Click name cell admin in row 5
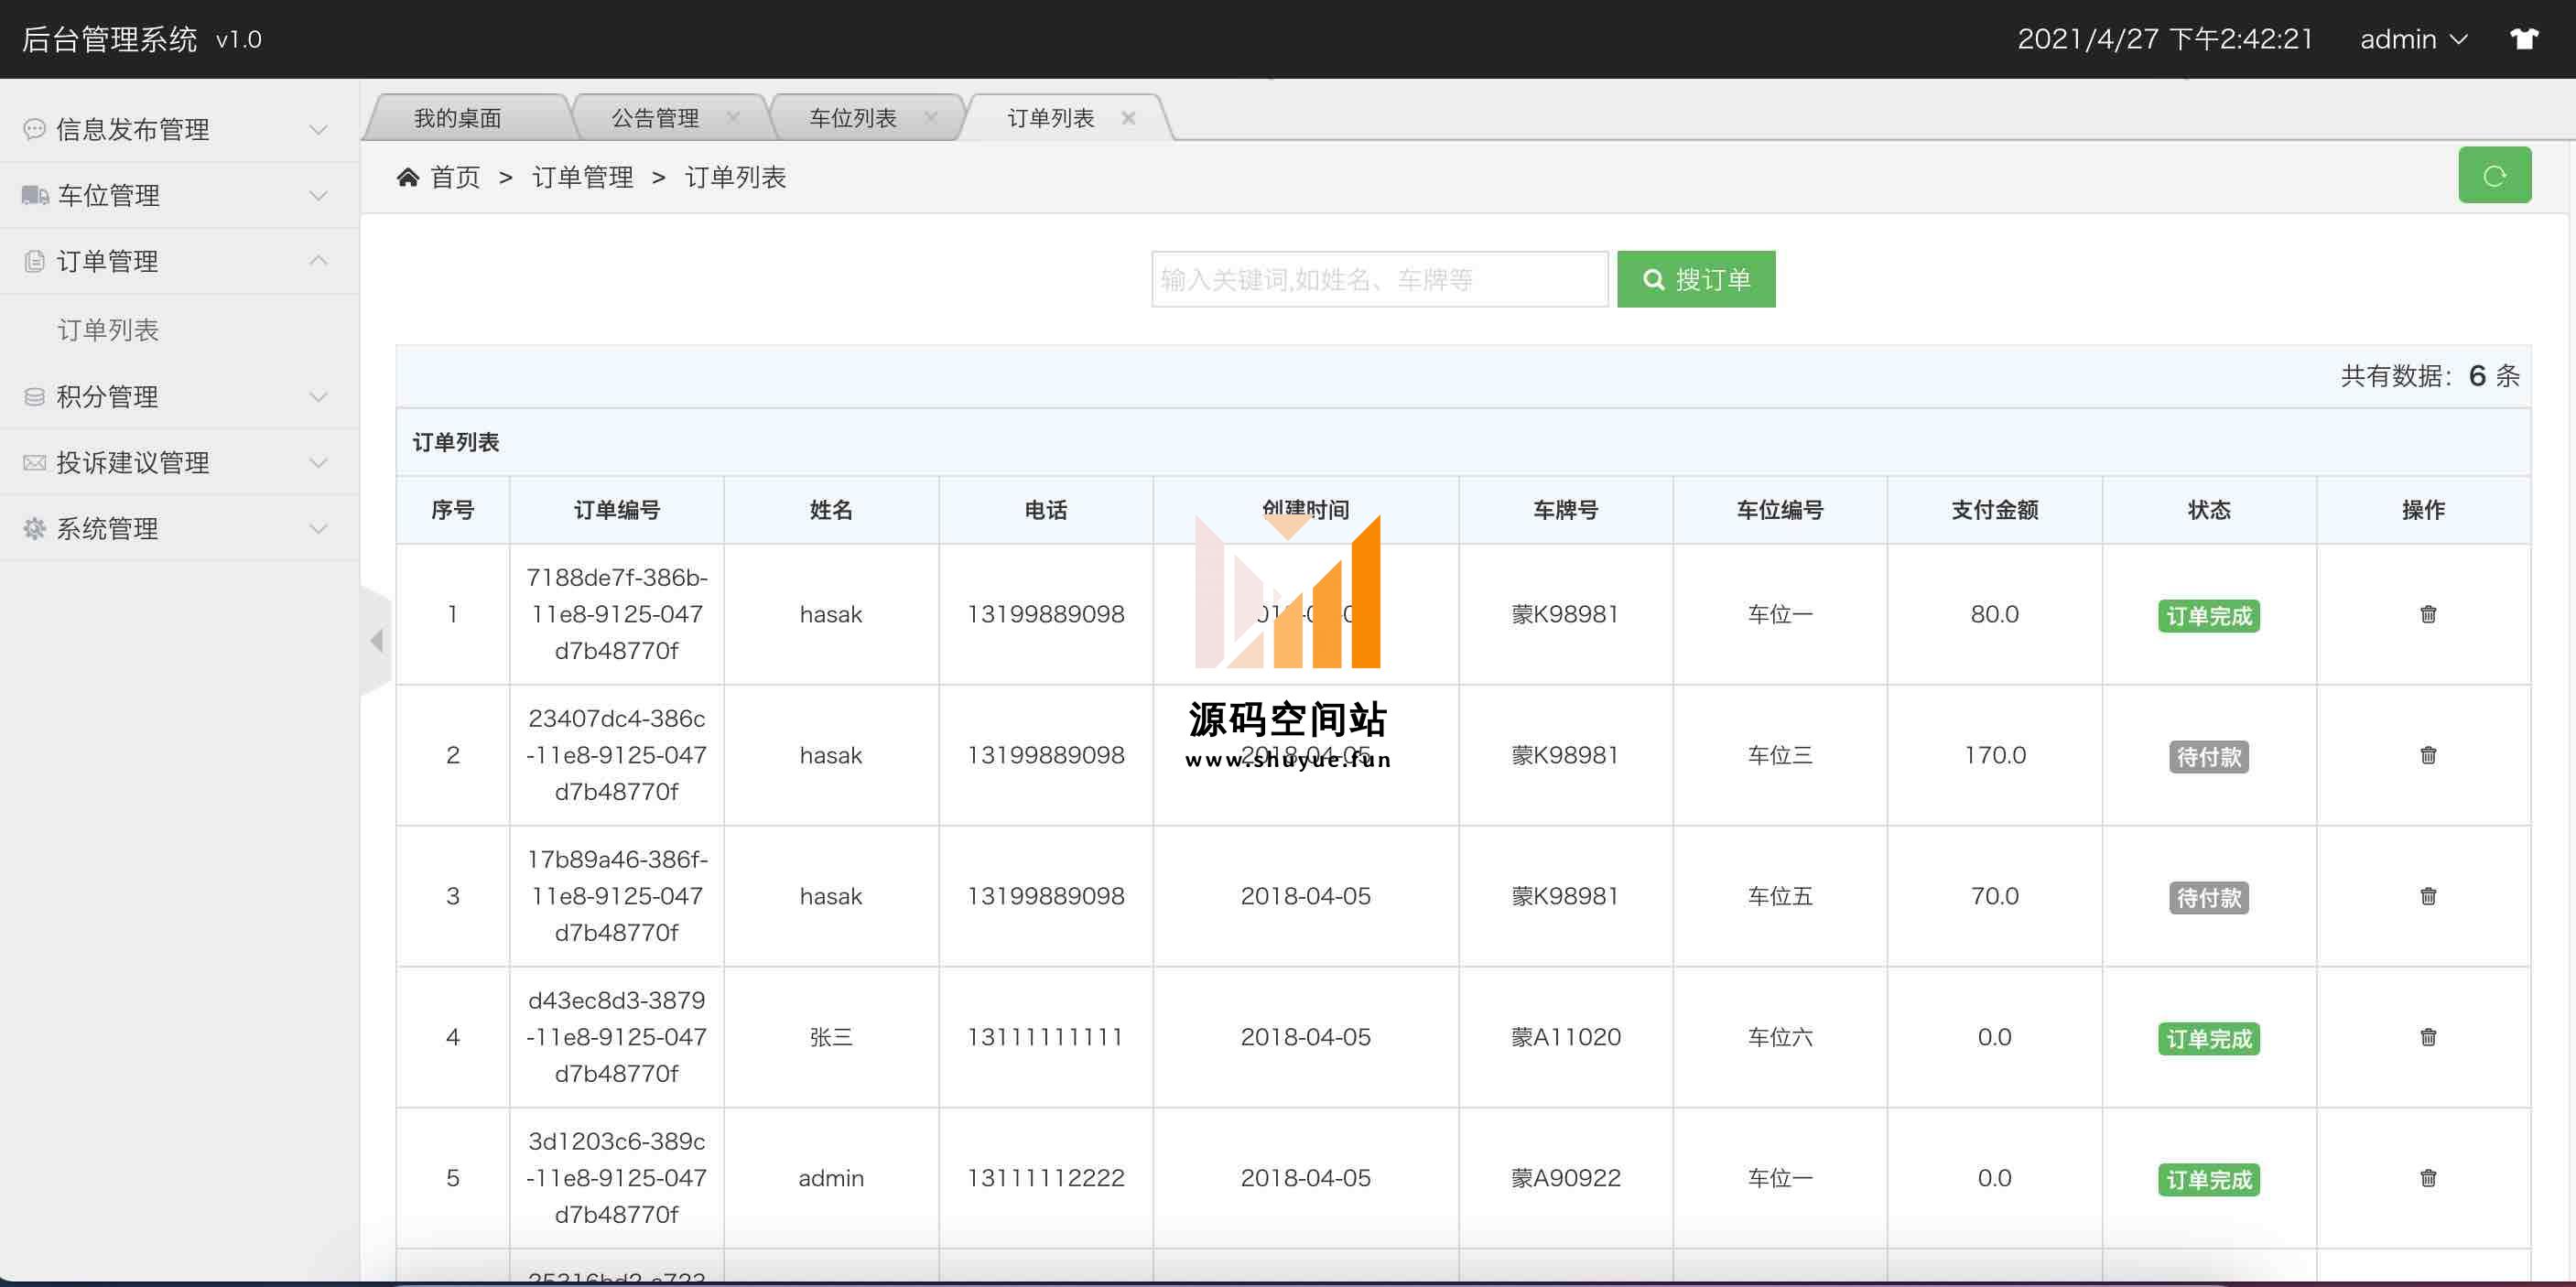 (x=830, y=1178)
